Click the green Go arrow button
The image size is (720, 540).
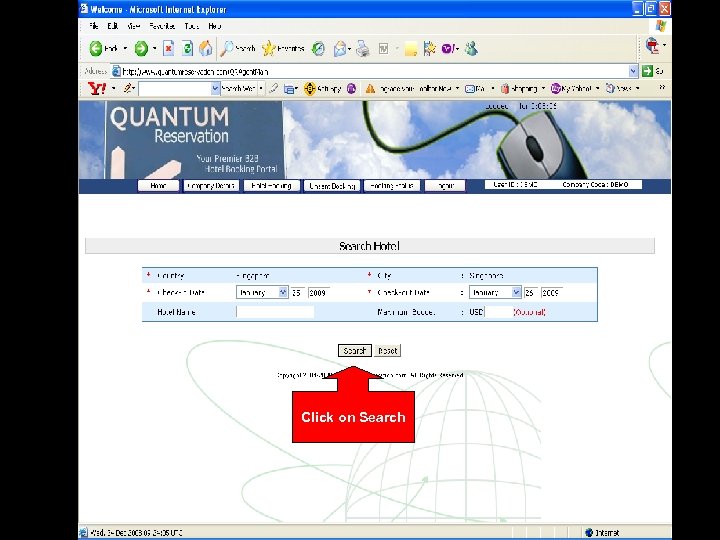pyautogui.click(x=647, y=71)
